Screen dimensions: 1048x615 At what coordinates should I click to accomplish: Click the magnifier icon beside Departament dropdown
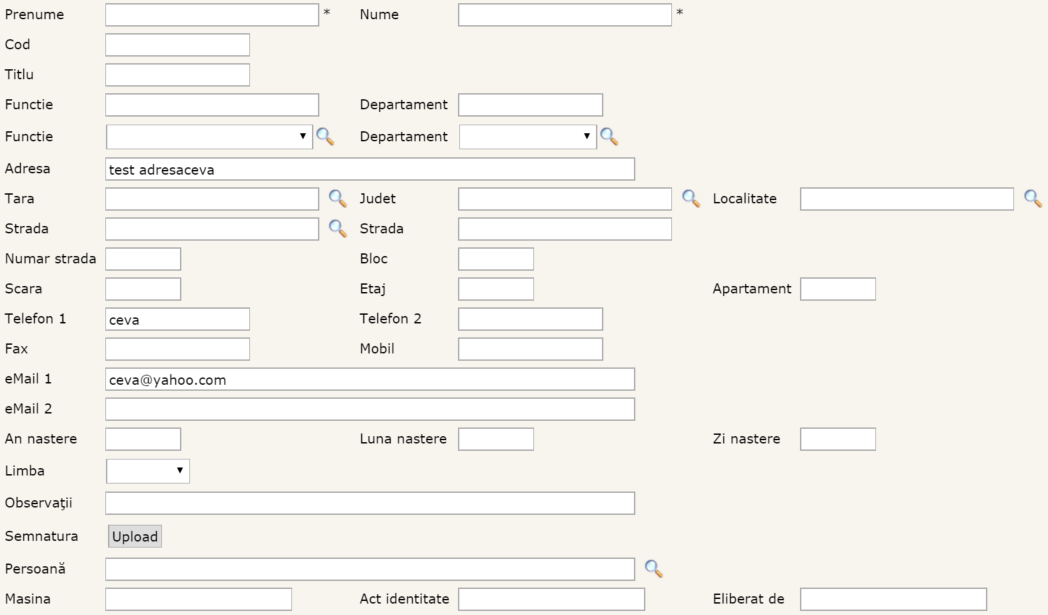click(608, 137)
